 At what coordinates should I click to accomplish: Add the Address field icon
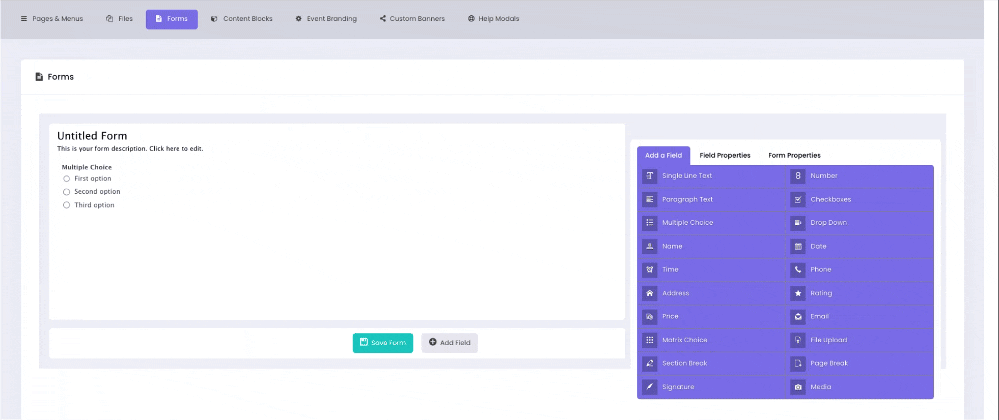tap(650, 293)
